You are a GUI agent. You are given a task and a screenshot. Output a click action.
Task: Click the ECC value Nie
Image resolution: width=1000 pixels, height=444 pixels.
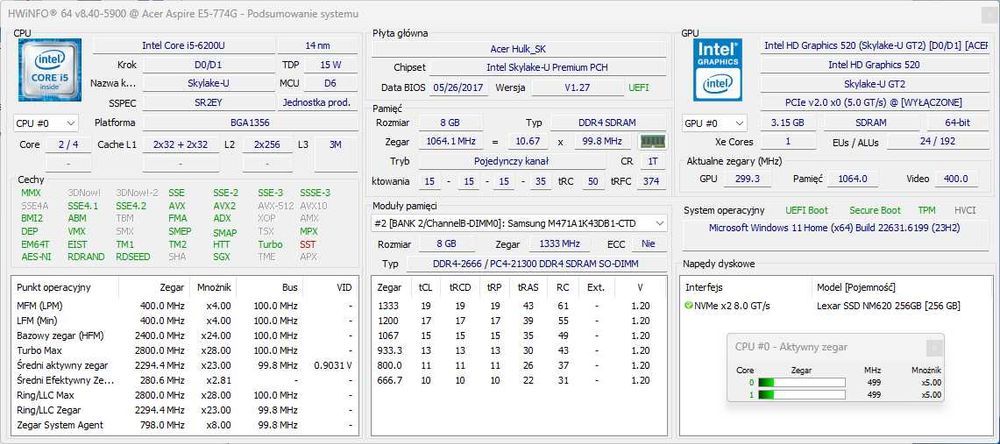tap(649, 244)
